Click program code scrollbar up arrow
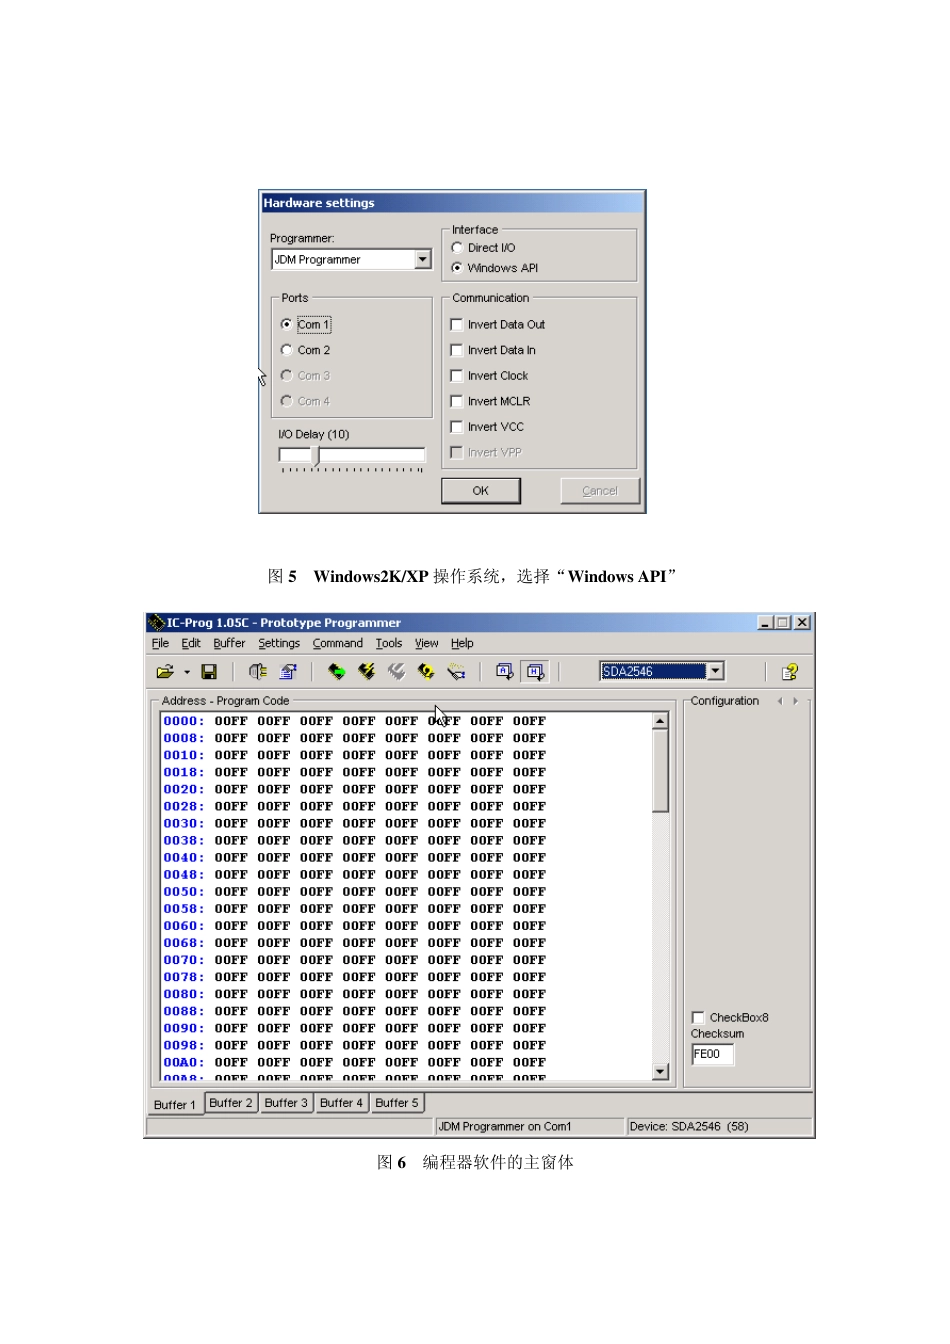This screenshot has width=950, height=1344. pos(660,721)
